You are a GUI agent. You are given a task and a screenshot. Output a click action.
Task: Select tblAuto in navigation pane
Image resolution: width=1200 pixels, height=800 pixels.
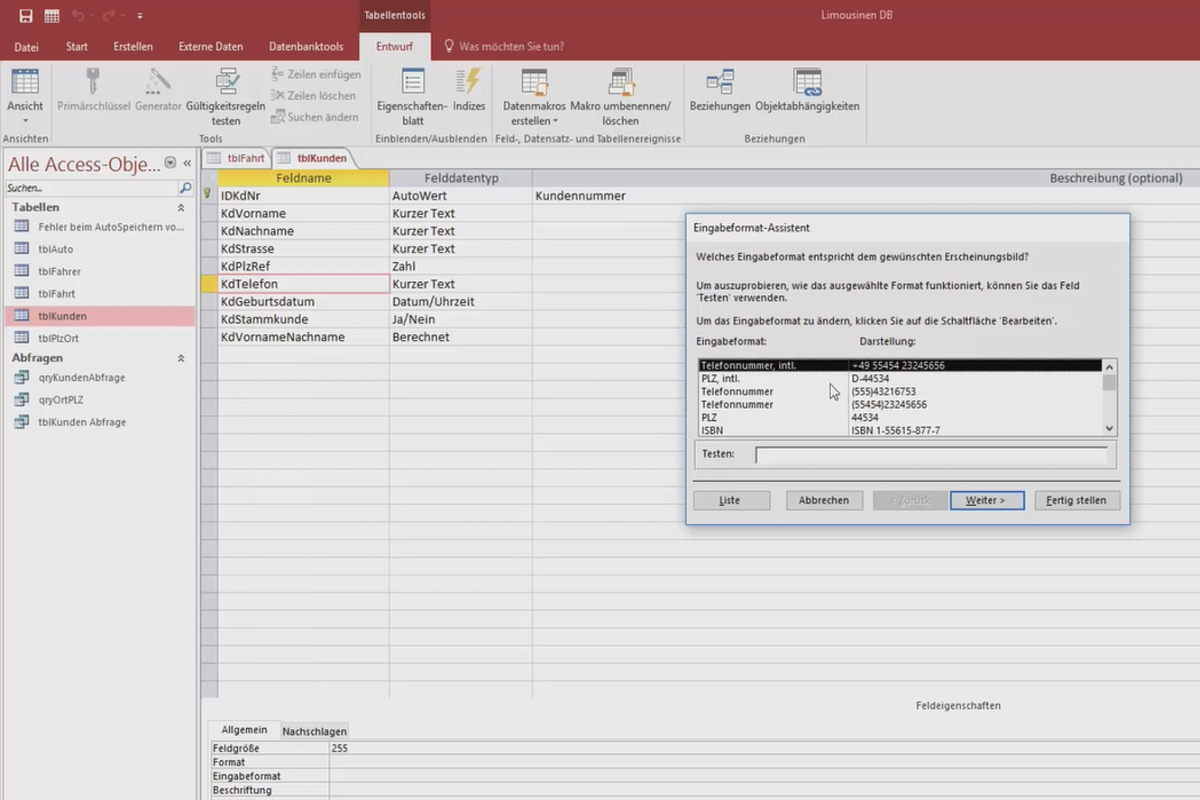pyautogui.click(x=99, y=249)
